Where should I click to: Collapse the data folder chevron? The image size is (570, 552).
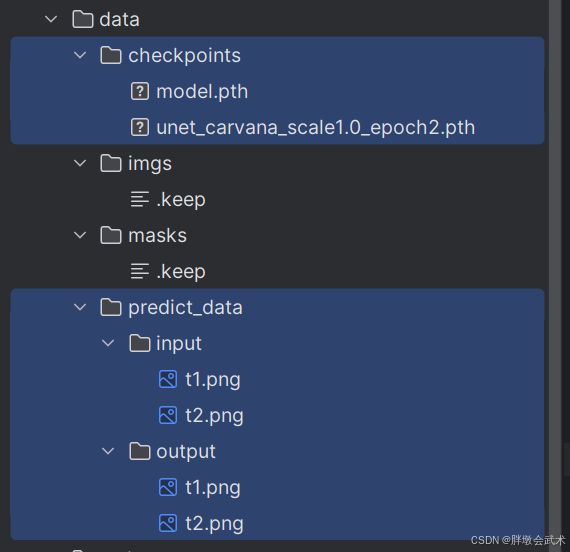[51, 19]
